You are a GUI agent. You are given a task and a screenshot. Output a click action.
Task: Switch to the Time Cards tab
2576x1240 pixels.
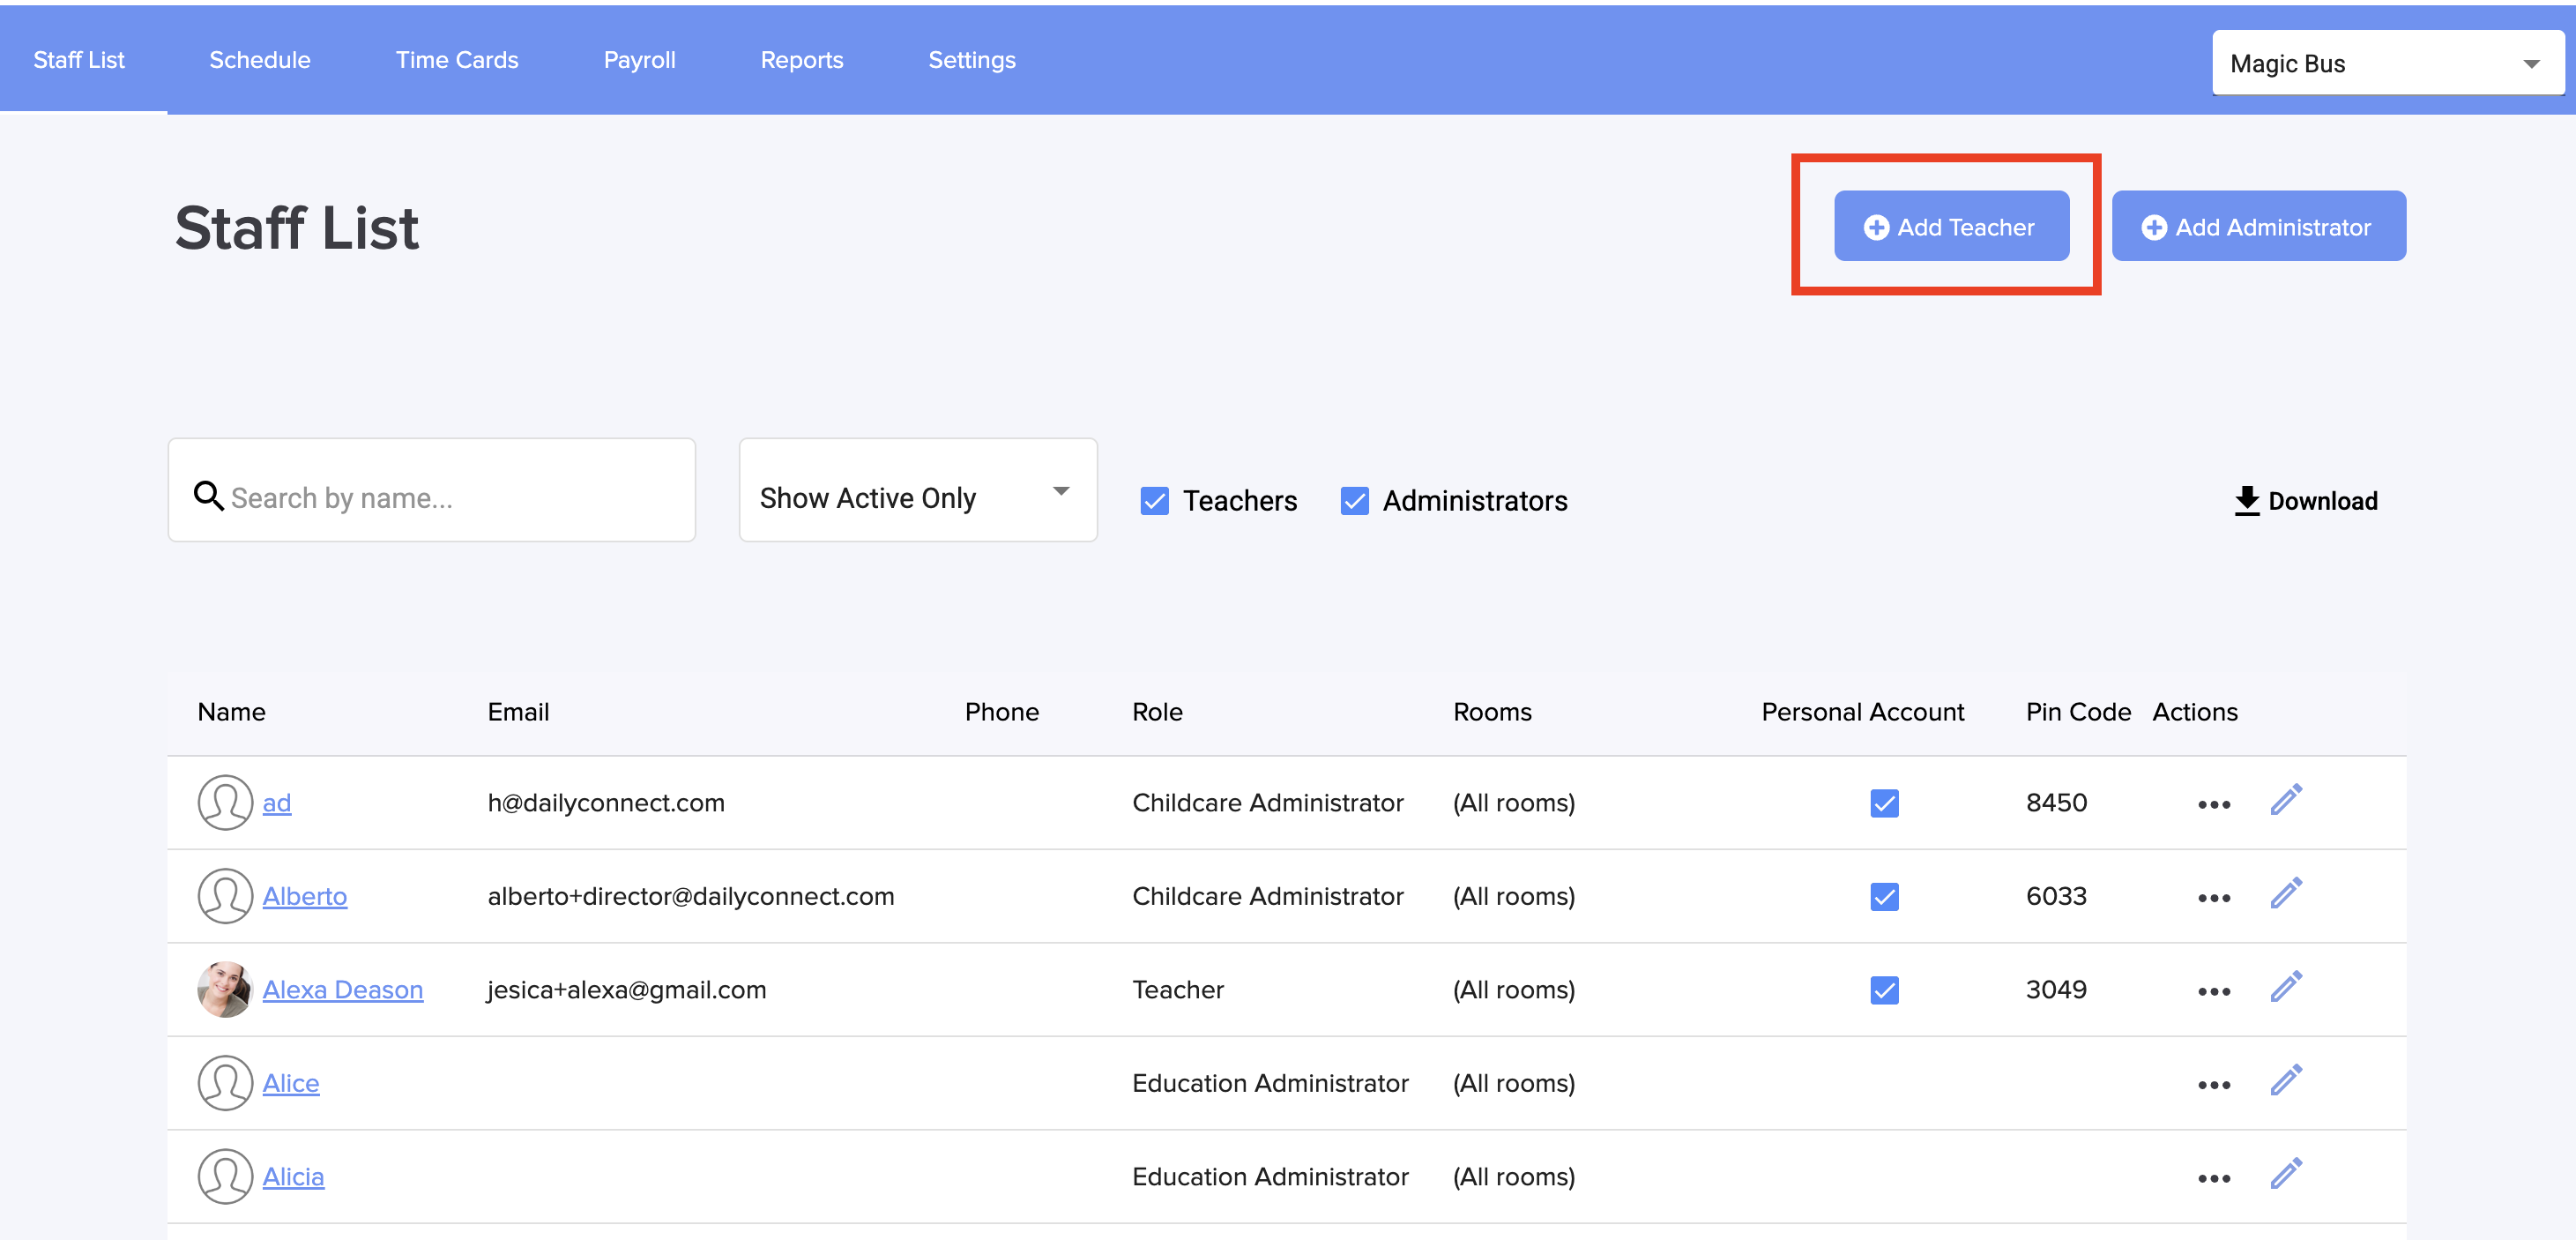[457, 60]
